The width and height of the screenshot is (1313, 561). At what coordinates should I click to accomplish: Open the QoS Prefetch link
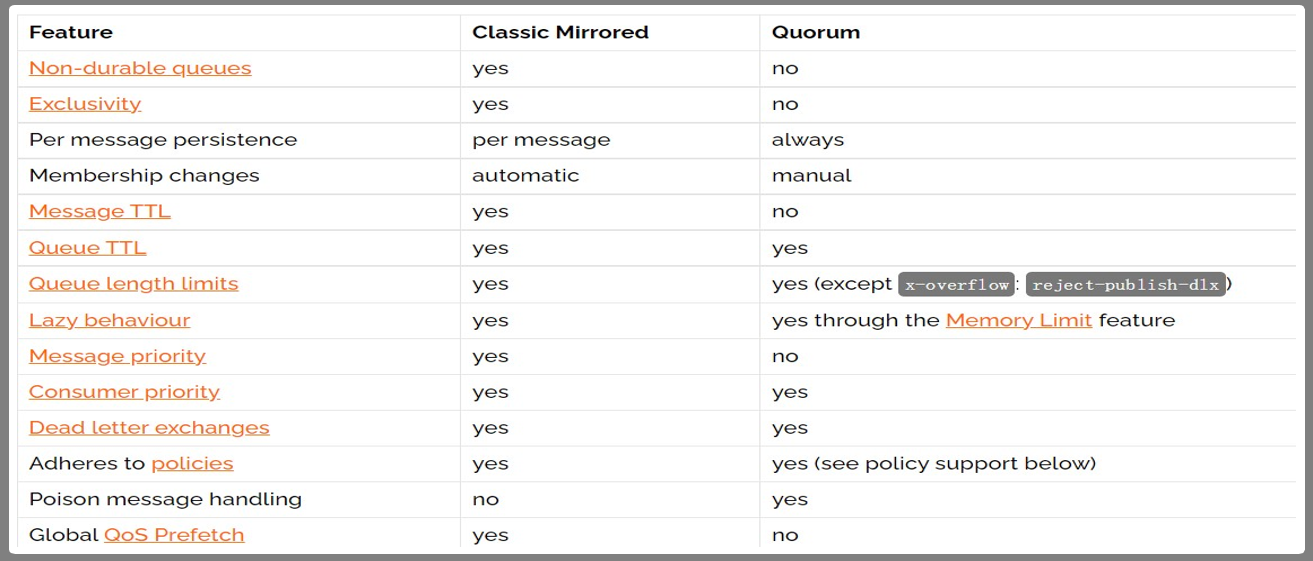[174, 535]
